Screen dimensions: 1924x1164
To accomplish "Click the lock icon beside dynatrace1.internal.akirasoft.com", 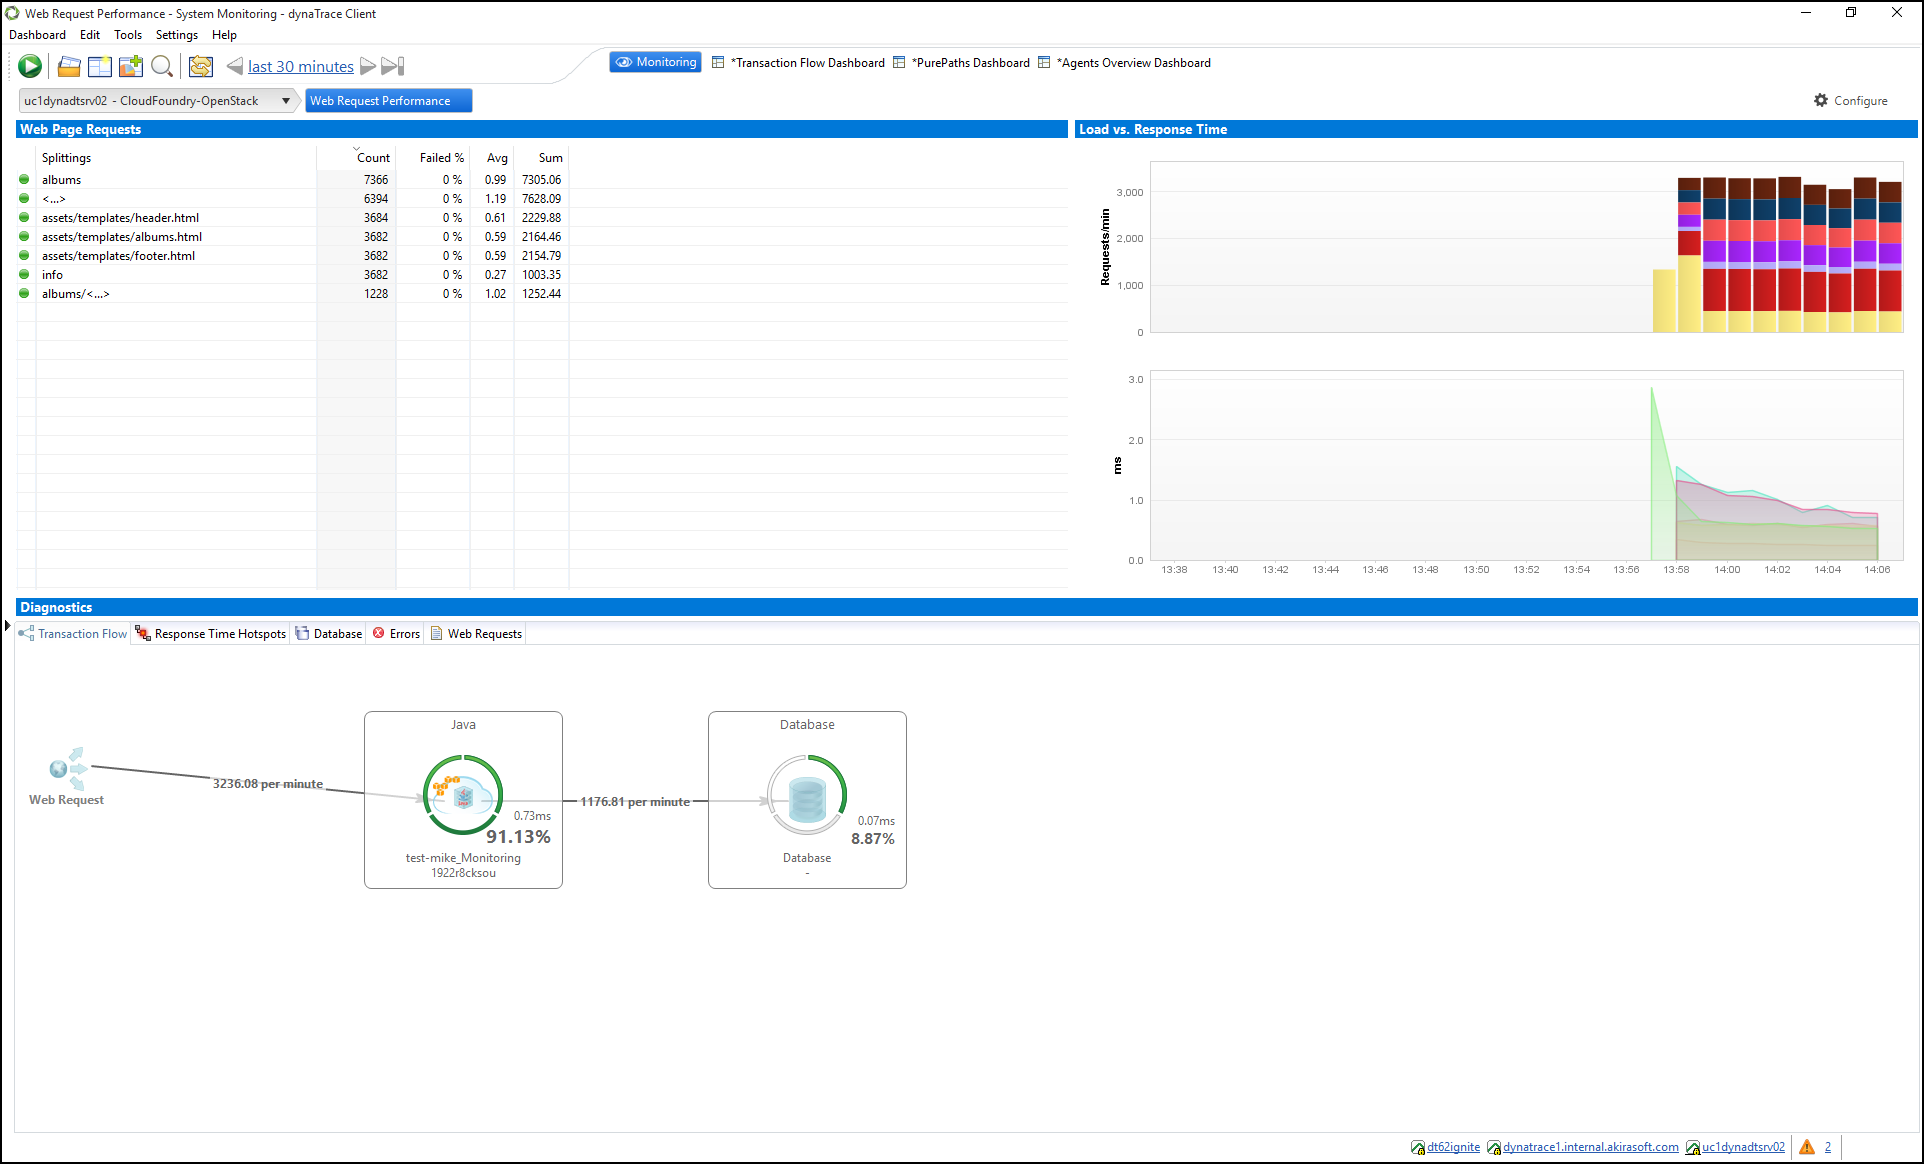I will pyautogui.click(x=1494, y=1147).
